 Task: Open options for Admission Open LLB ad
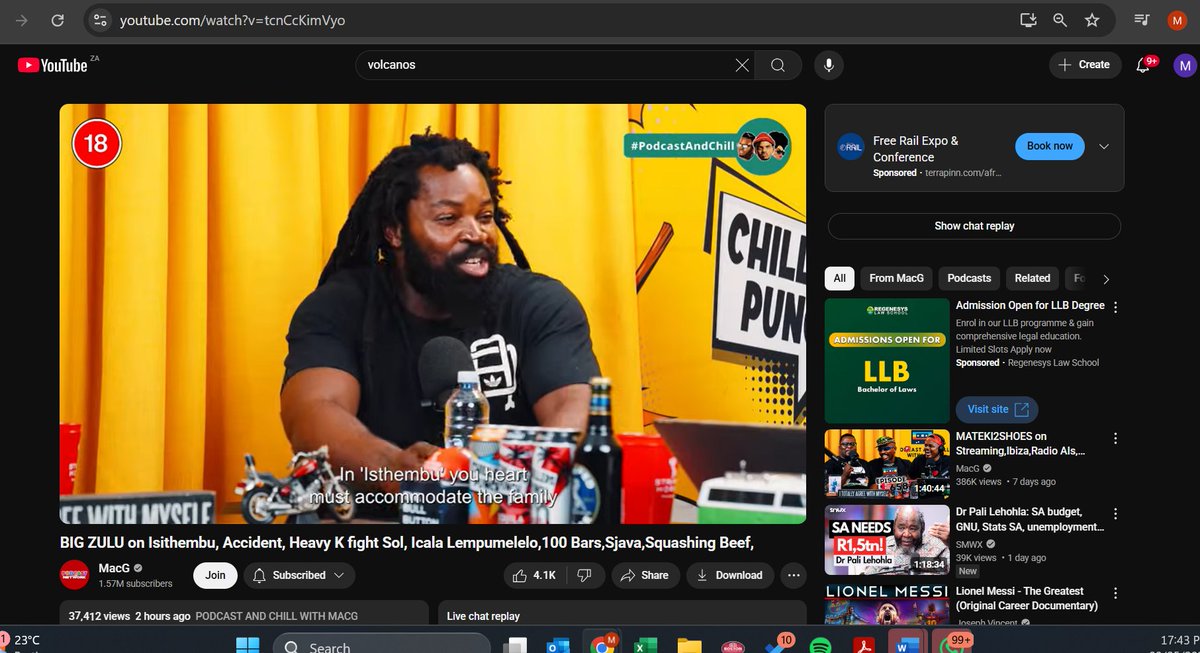(1116, 307)
